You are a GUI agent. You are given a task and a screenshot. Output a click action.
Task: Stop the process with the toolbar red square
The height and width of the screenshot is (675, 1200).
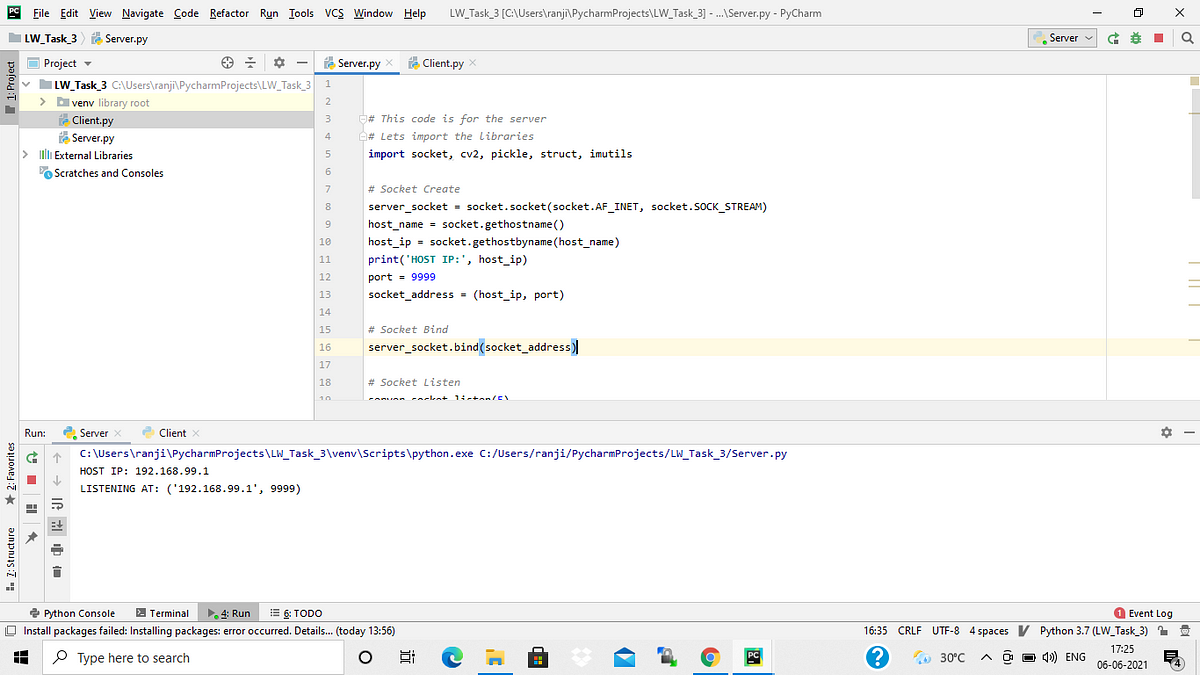pos(1159,38)
